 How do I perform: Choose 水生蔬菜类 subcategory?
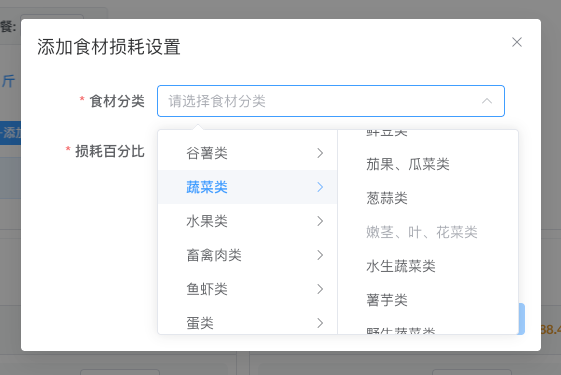[428, 266]
